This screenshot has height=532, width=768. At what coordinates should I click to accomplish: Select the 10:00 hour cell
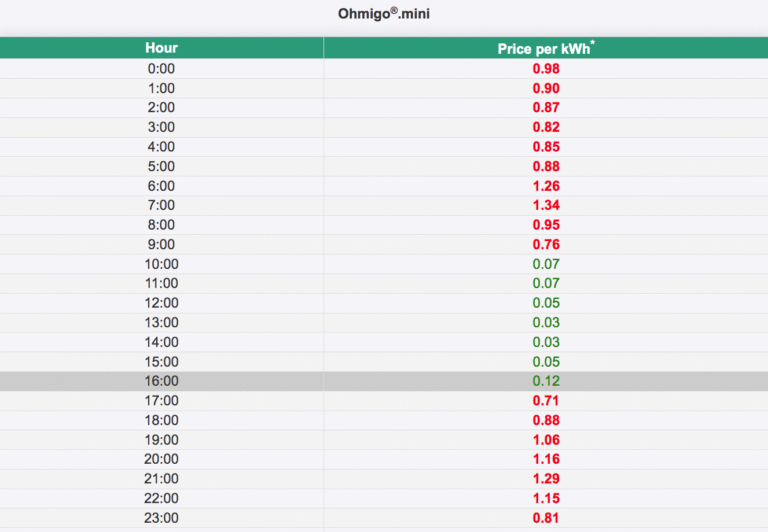pos(161,264)
